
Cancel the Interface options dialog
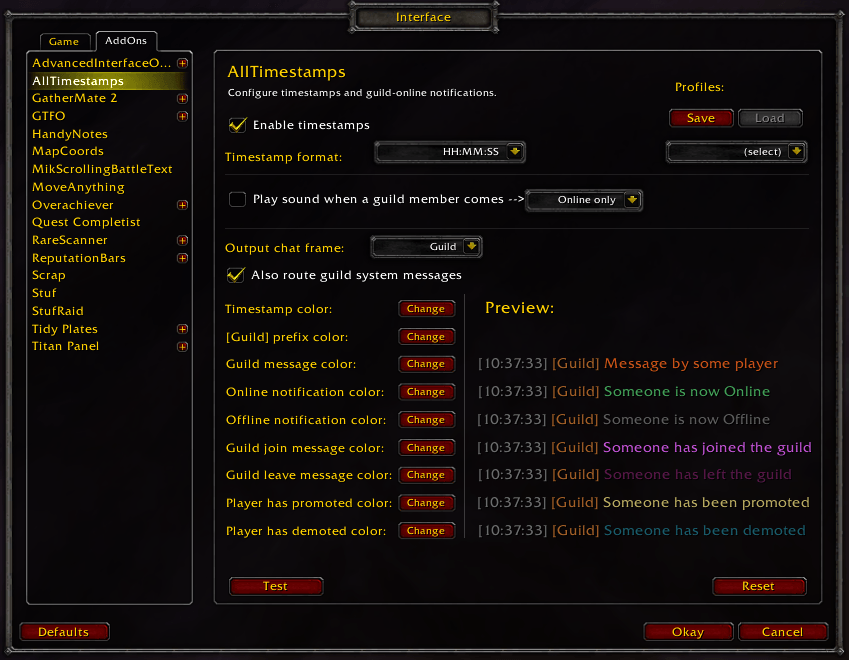click(783, 632)
